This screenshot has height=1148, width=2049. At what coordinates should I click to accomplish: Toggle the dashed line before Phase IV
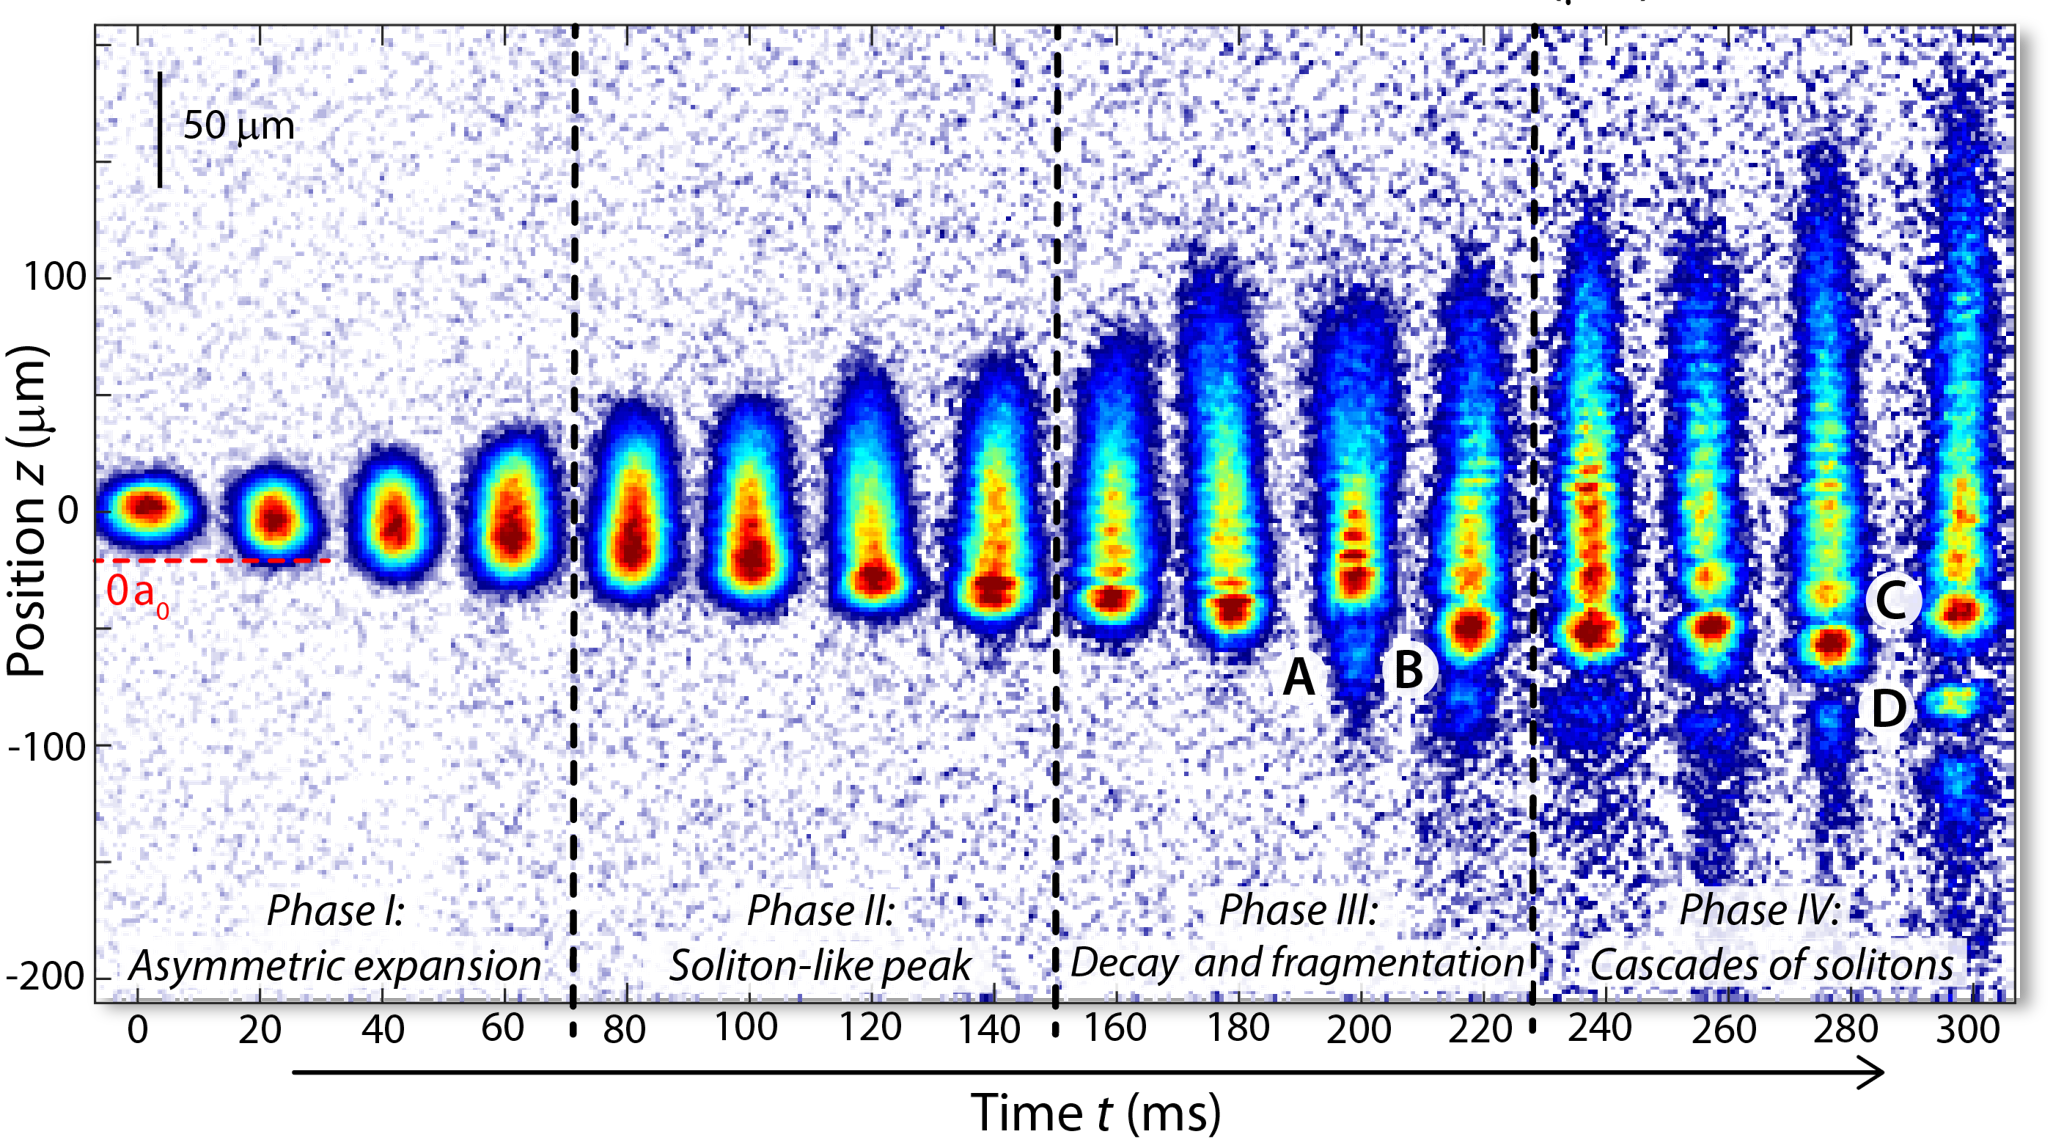coord(1534,500)
